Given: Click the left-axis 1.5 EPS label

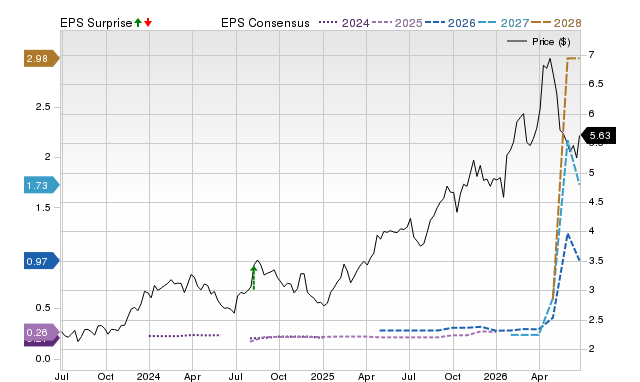Looking at the screenshot, I should tap(43, 208).
